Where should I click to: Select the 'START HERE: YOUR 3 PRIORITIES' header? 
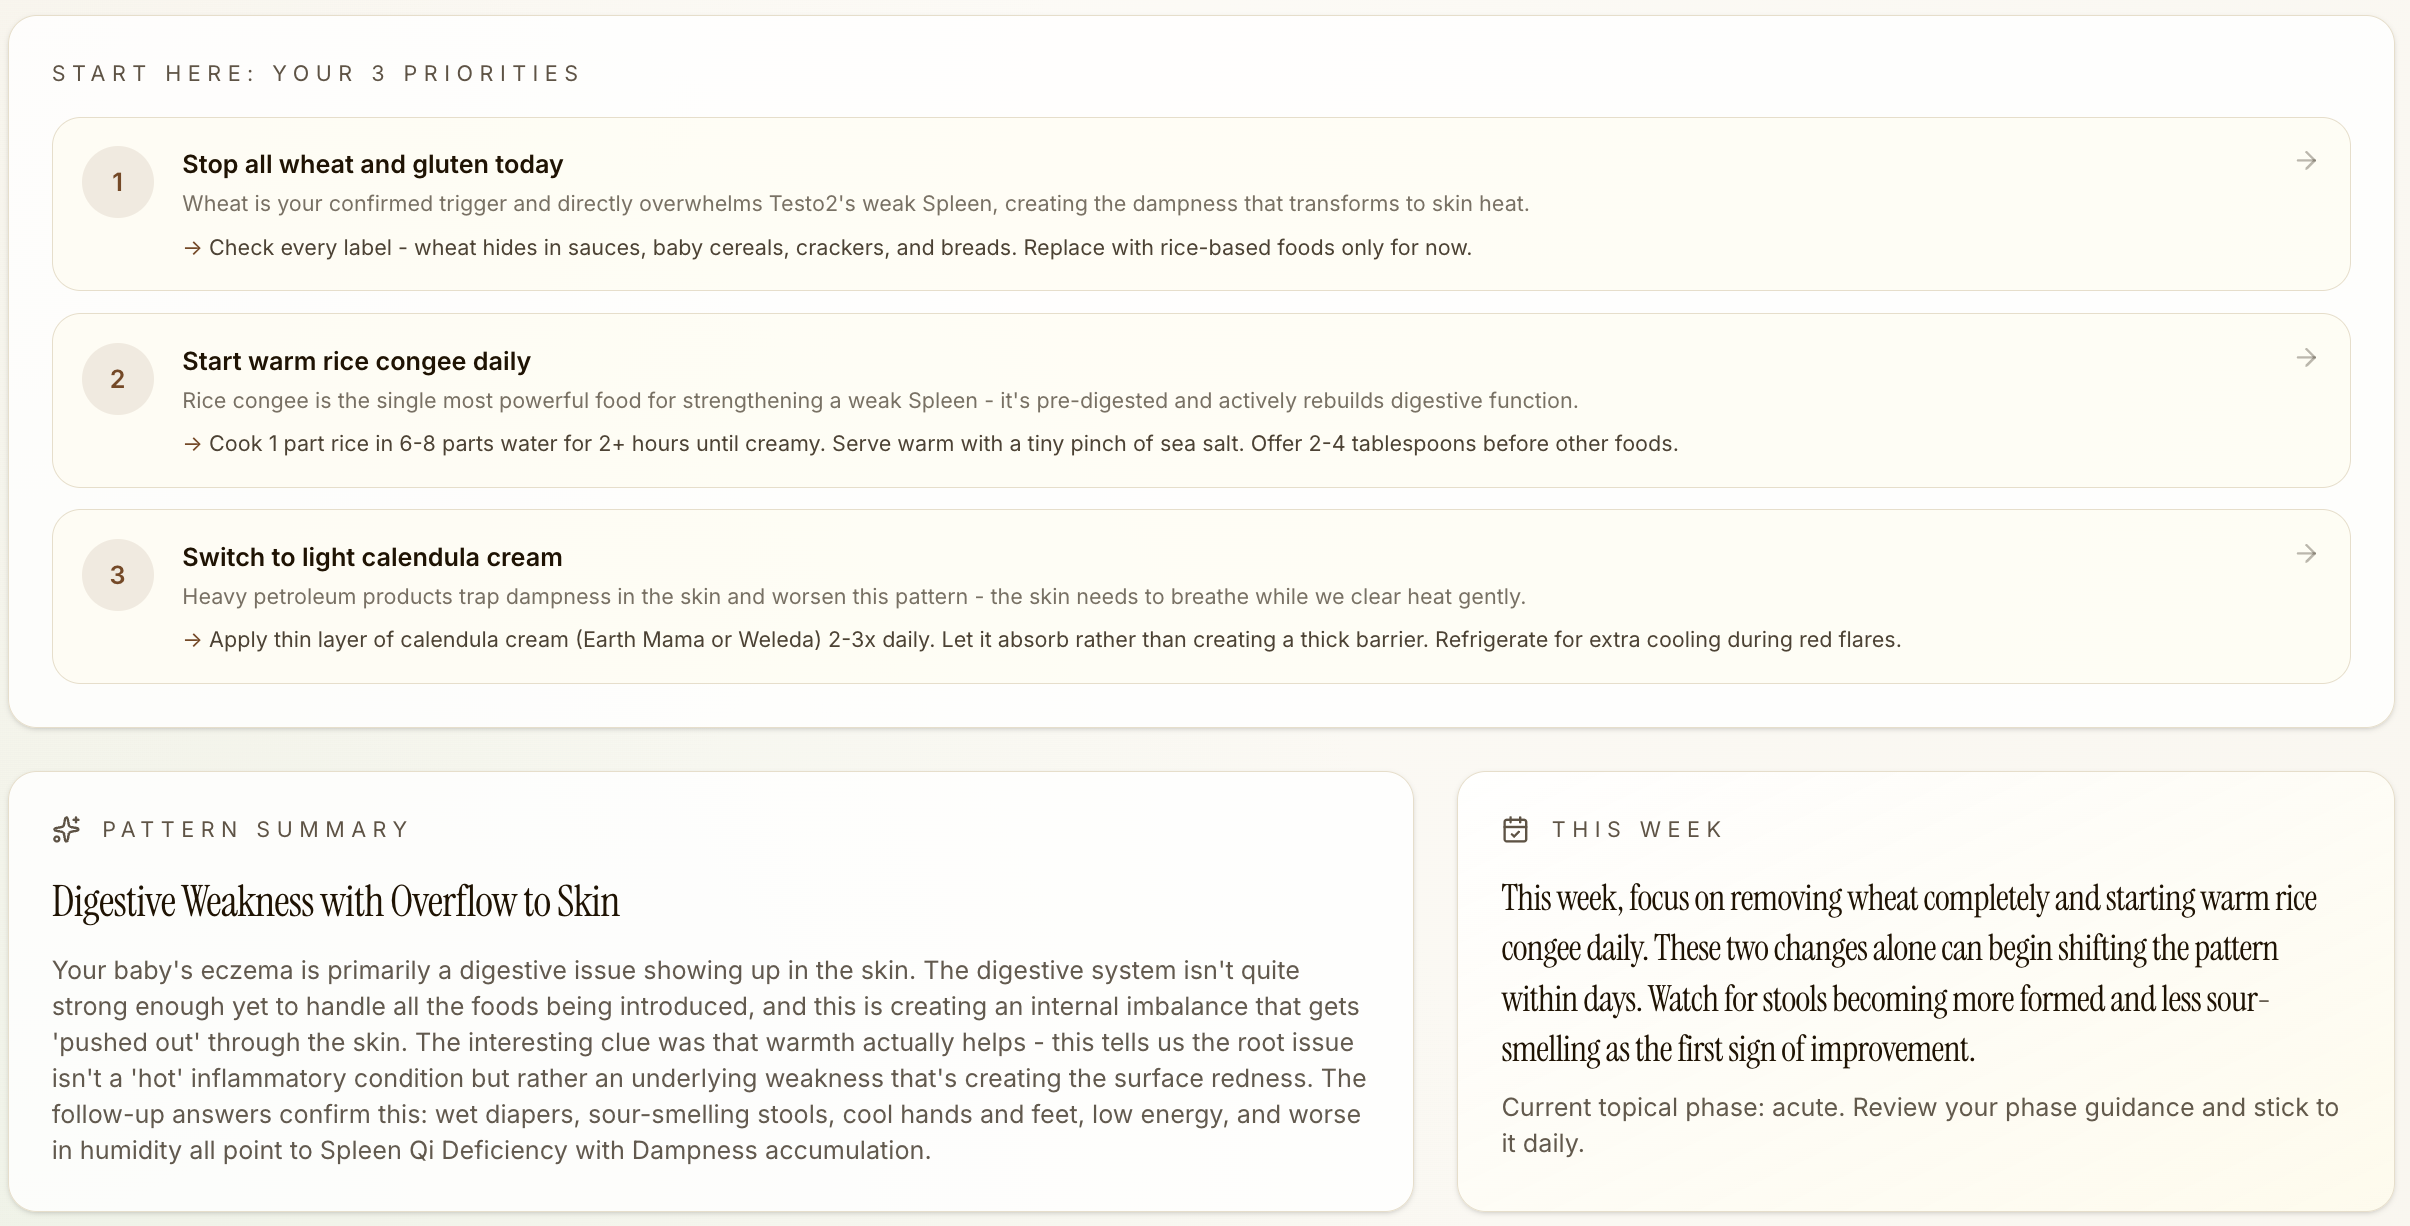point(317,72)
